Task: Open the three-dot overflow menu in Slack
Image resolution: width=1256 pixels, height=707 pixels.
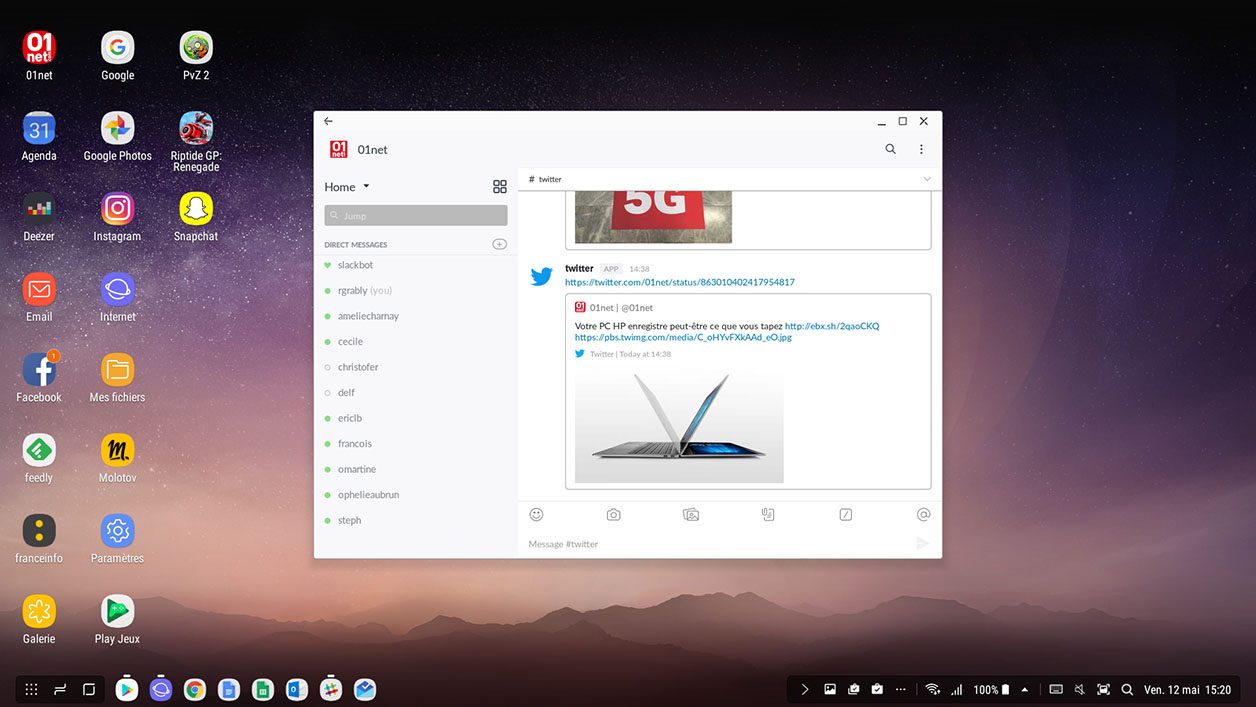Action: click(x=921, y=149)
